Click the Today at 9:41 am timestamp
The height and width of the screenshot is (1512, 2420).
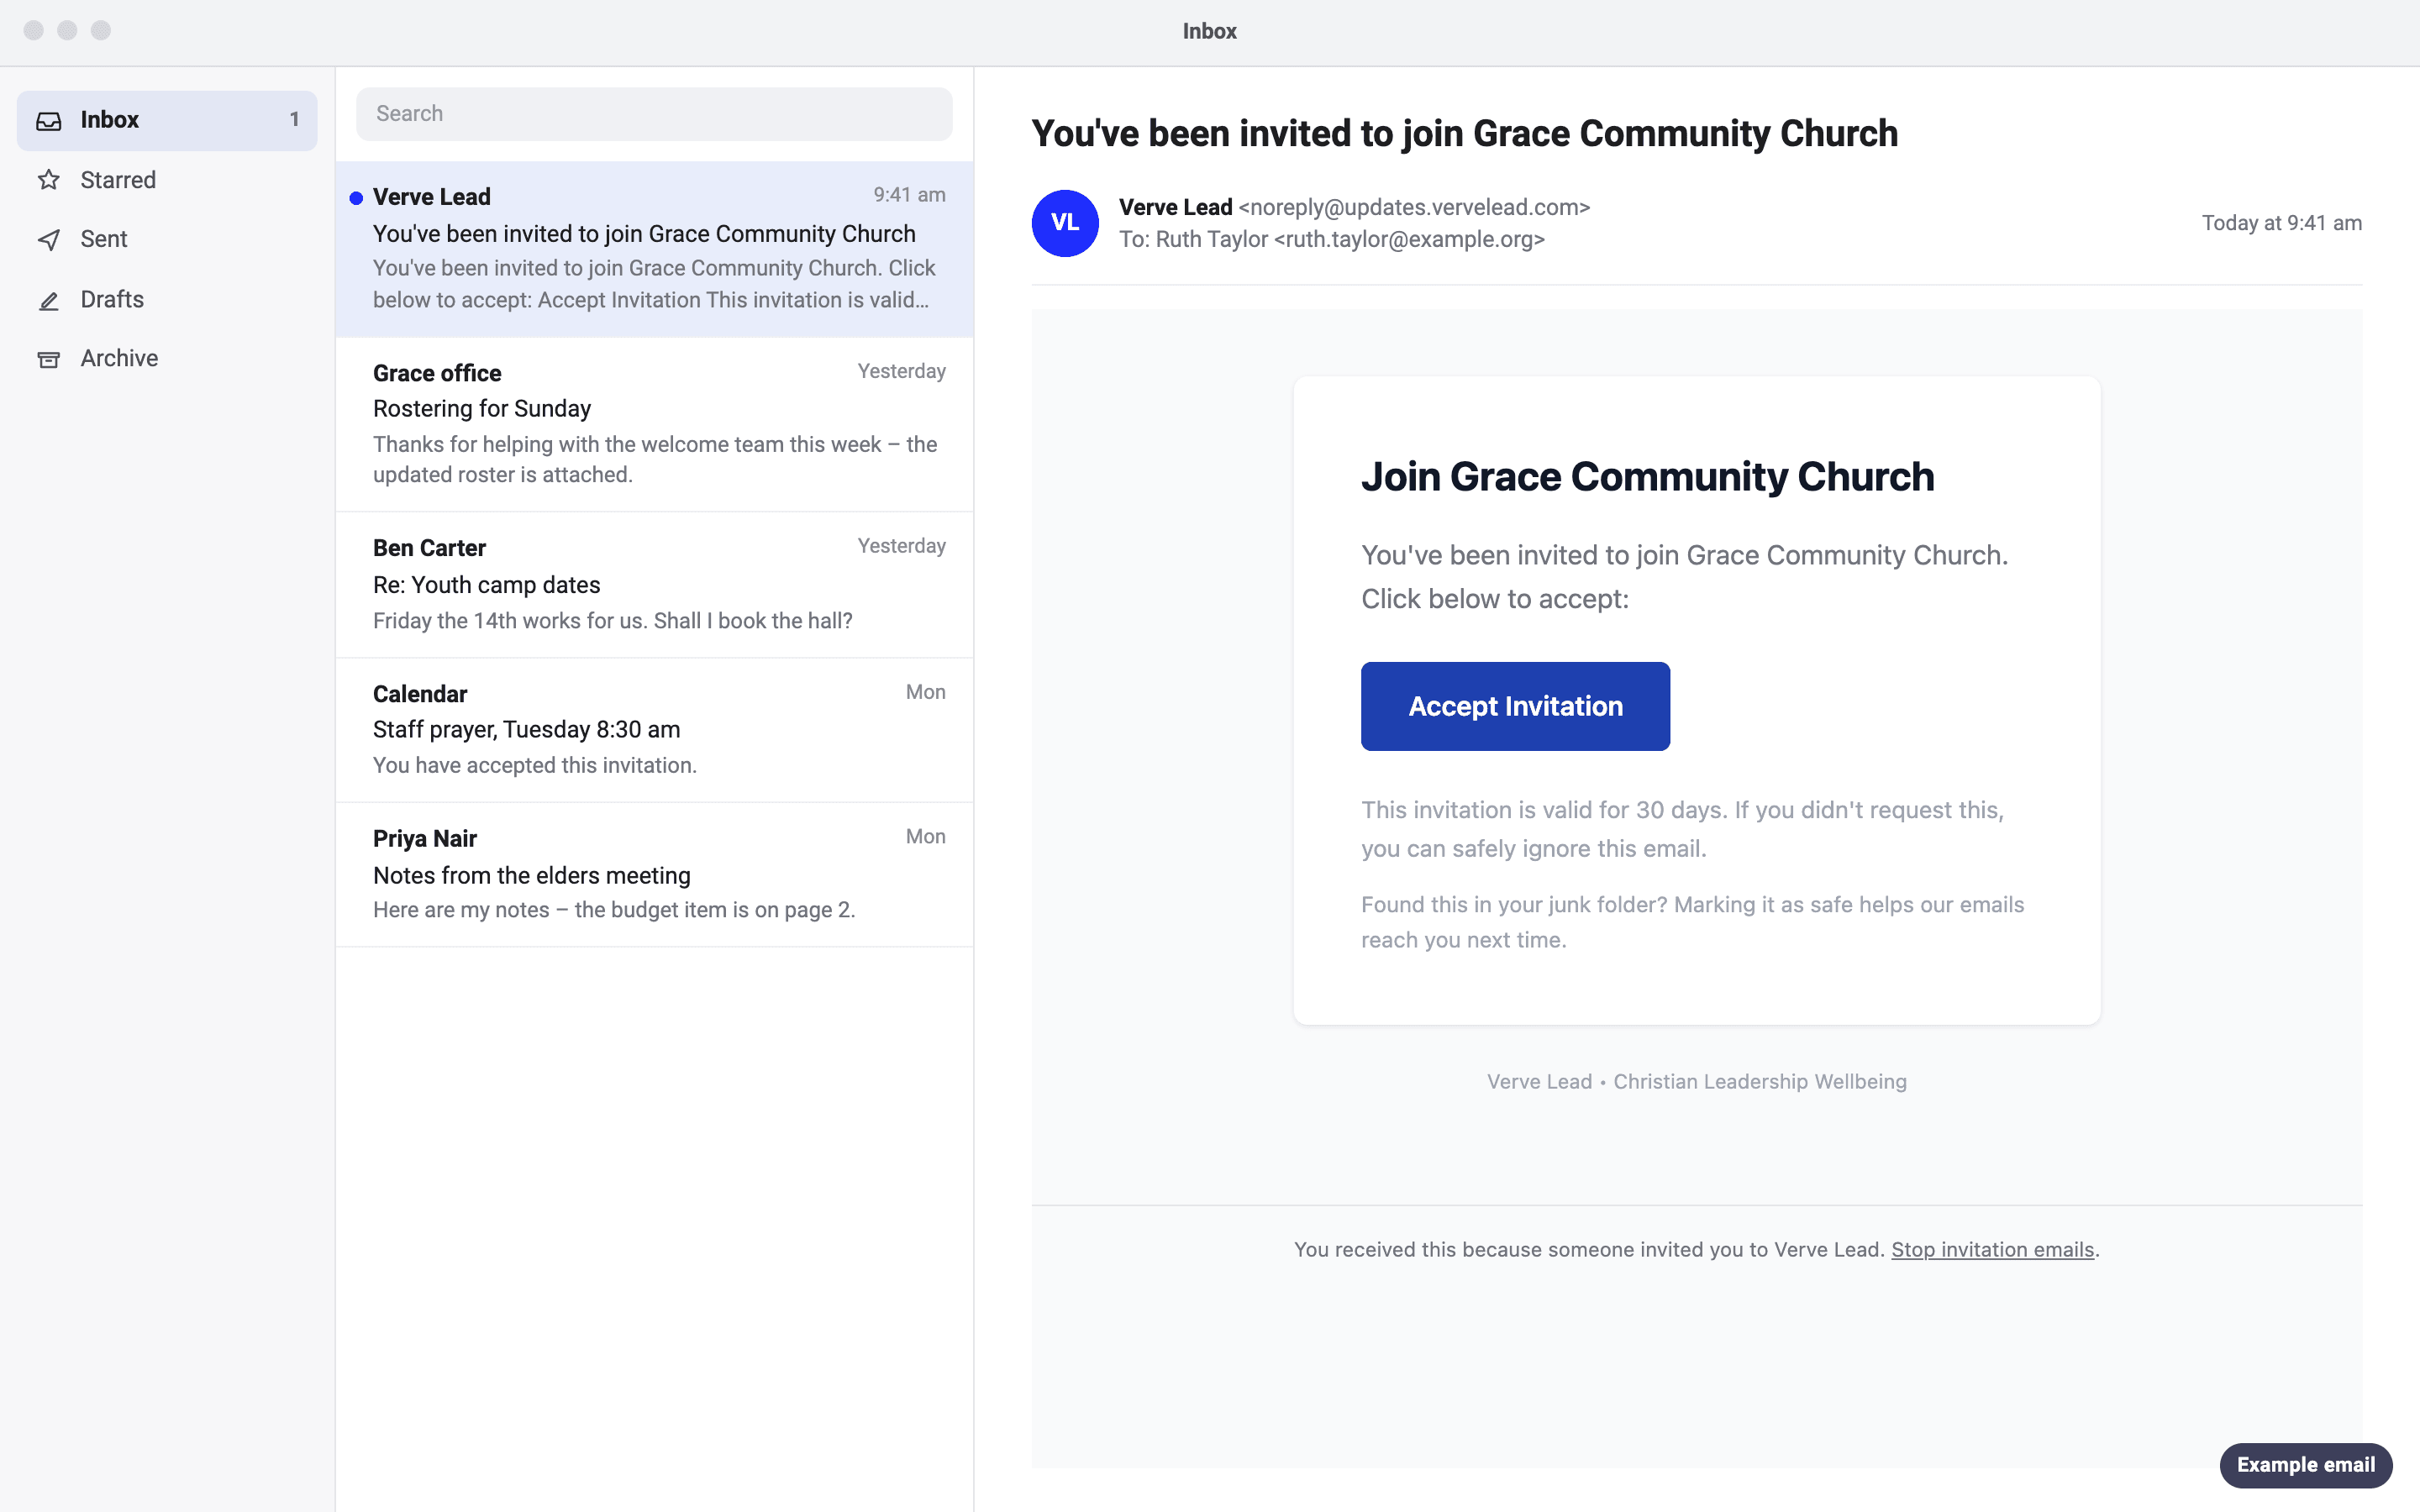click(x=2281, y=223)
